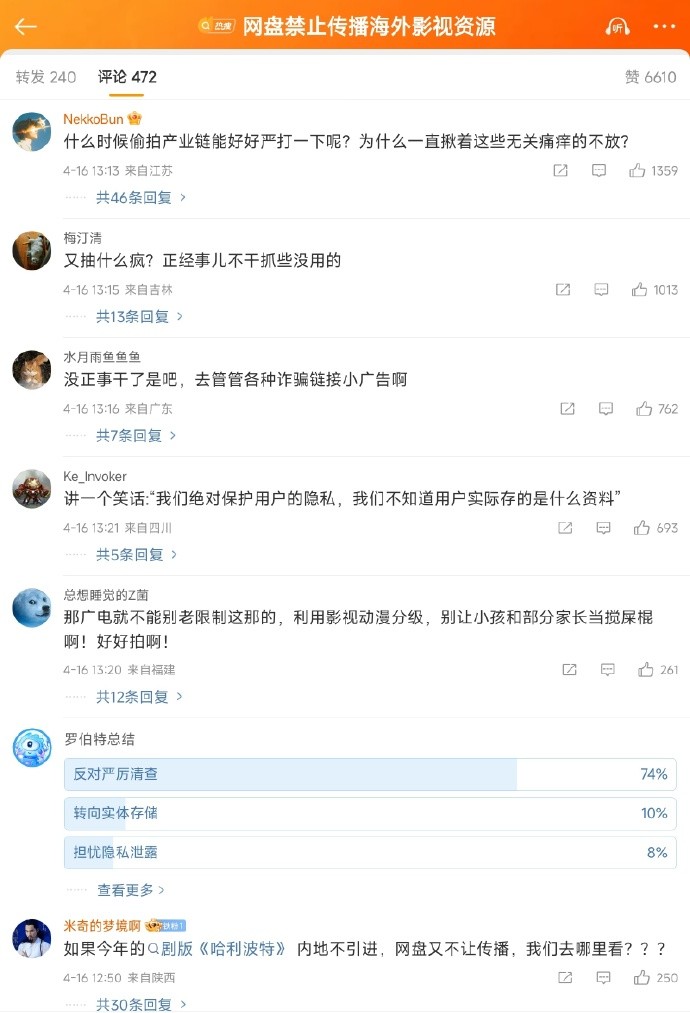
Task: Tap reply icon on 梅汀清's comment
Action: (x=601, y=290)
